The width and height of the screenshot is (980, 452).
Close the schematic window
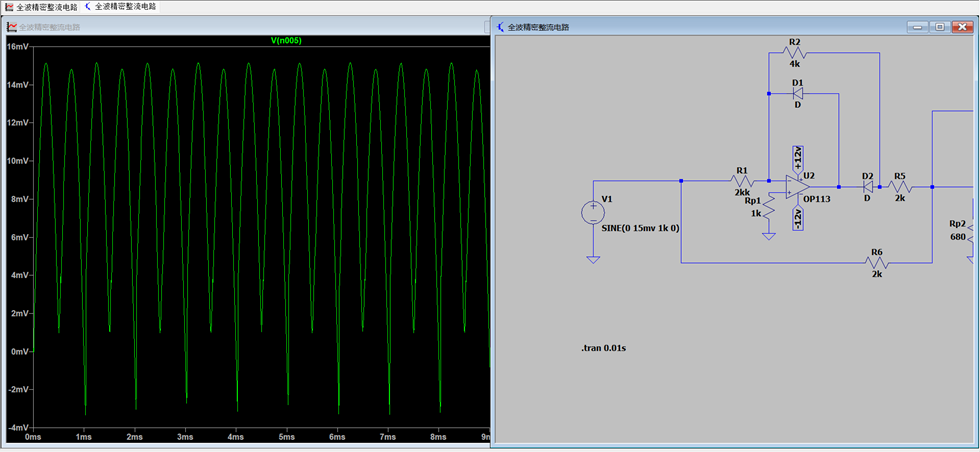point(962,27)
